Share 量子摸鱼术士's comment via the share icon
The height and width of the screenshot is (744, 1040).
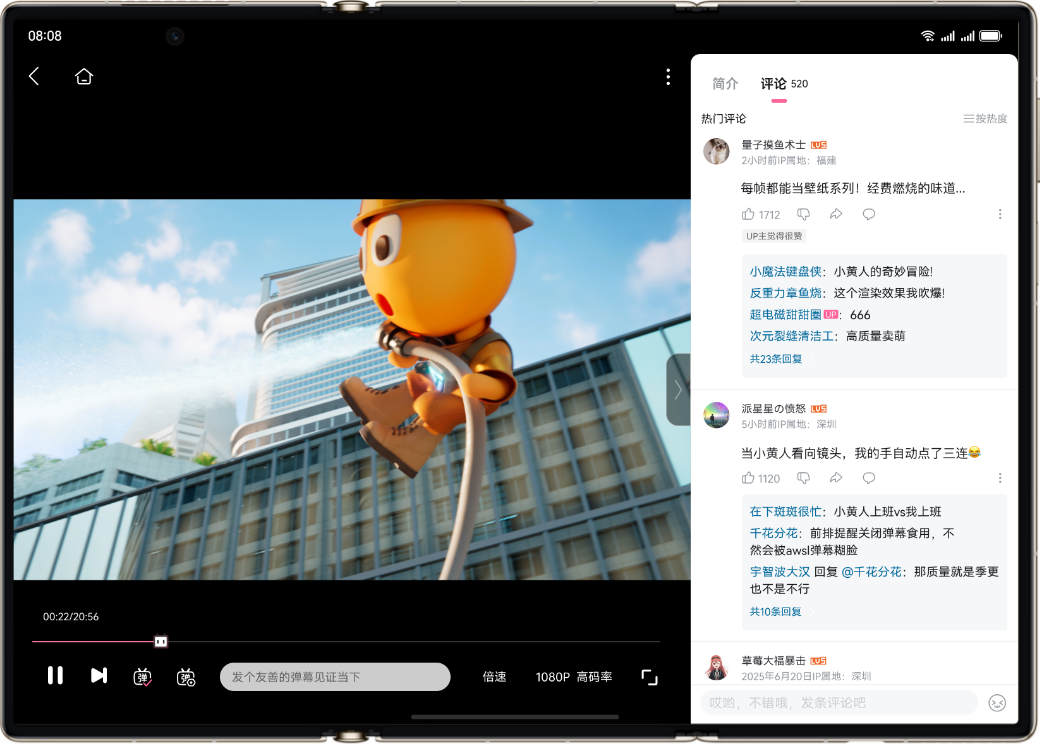pos(836,213)
